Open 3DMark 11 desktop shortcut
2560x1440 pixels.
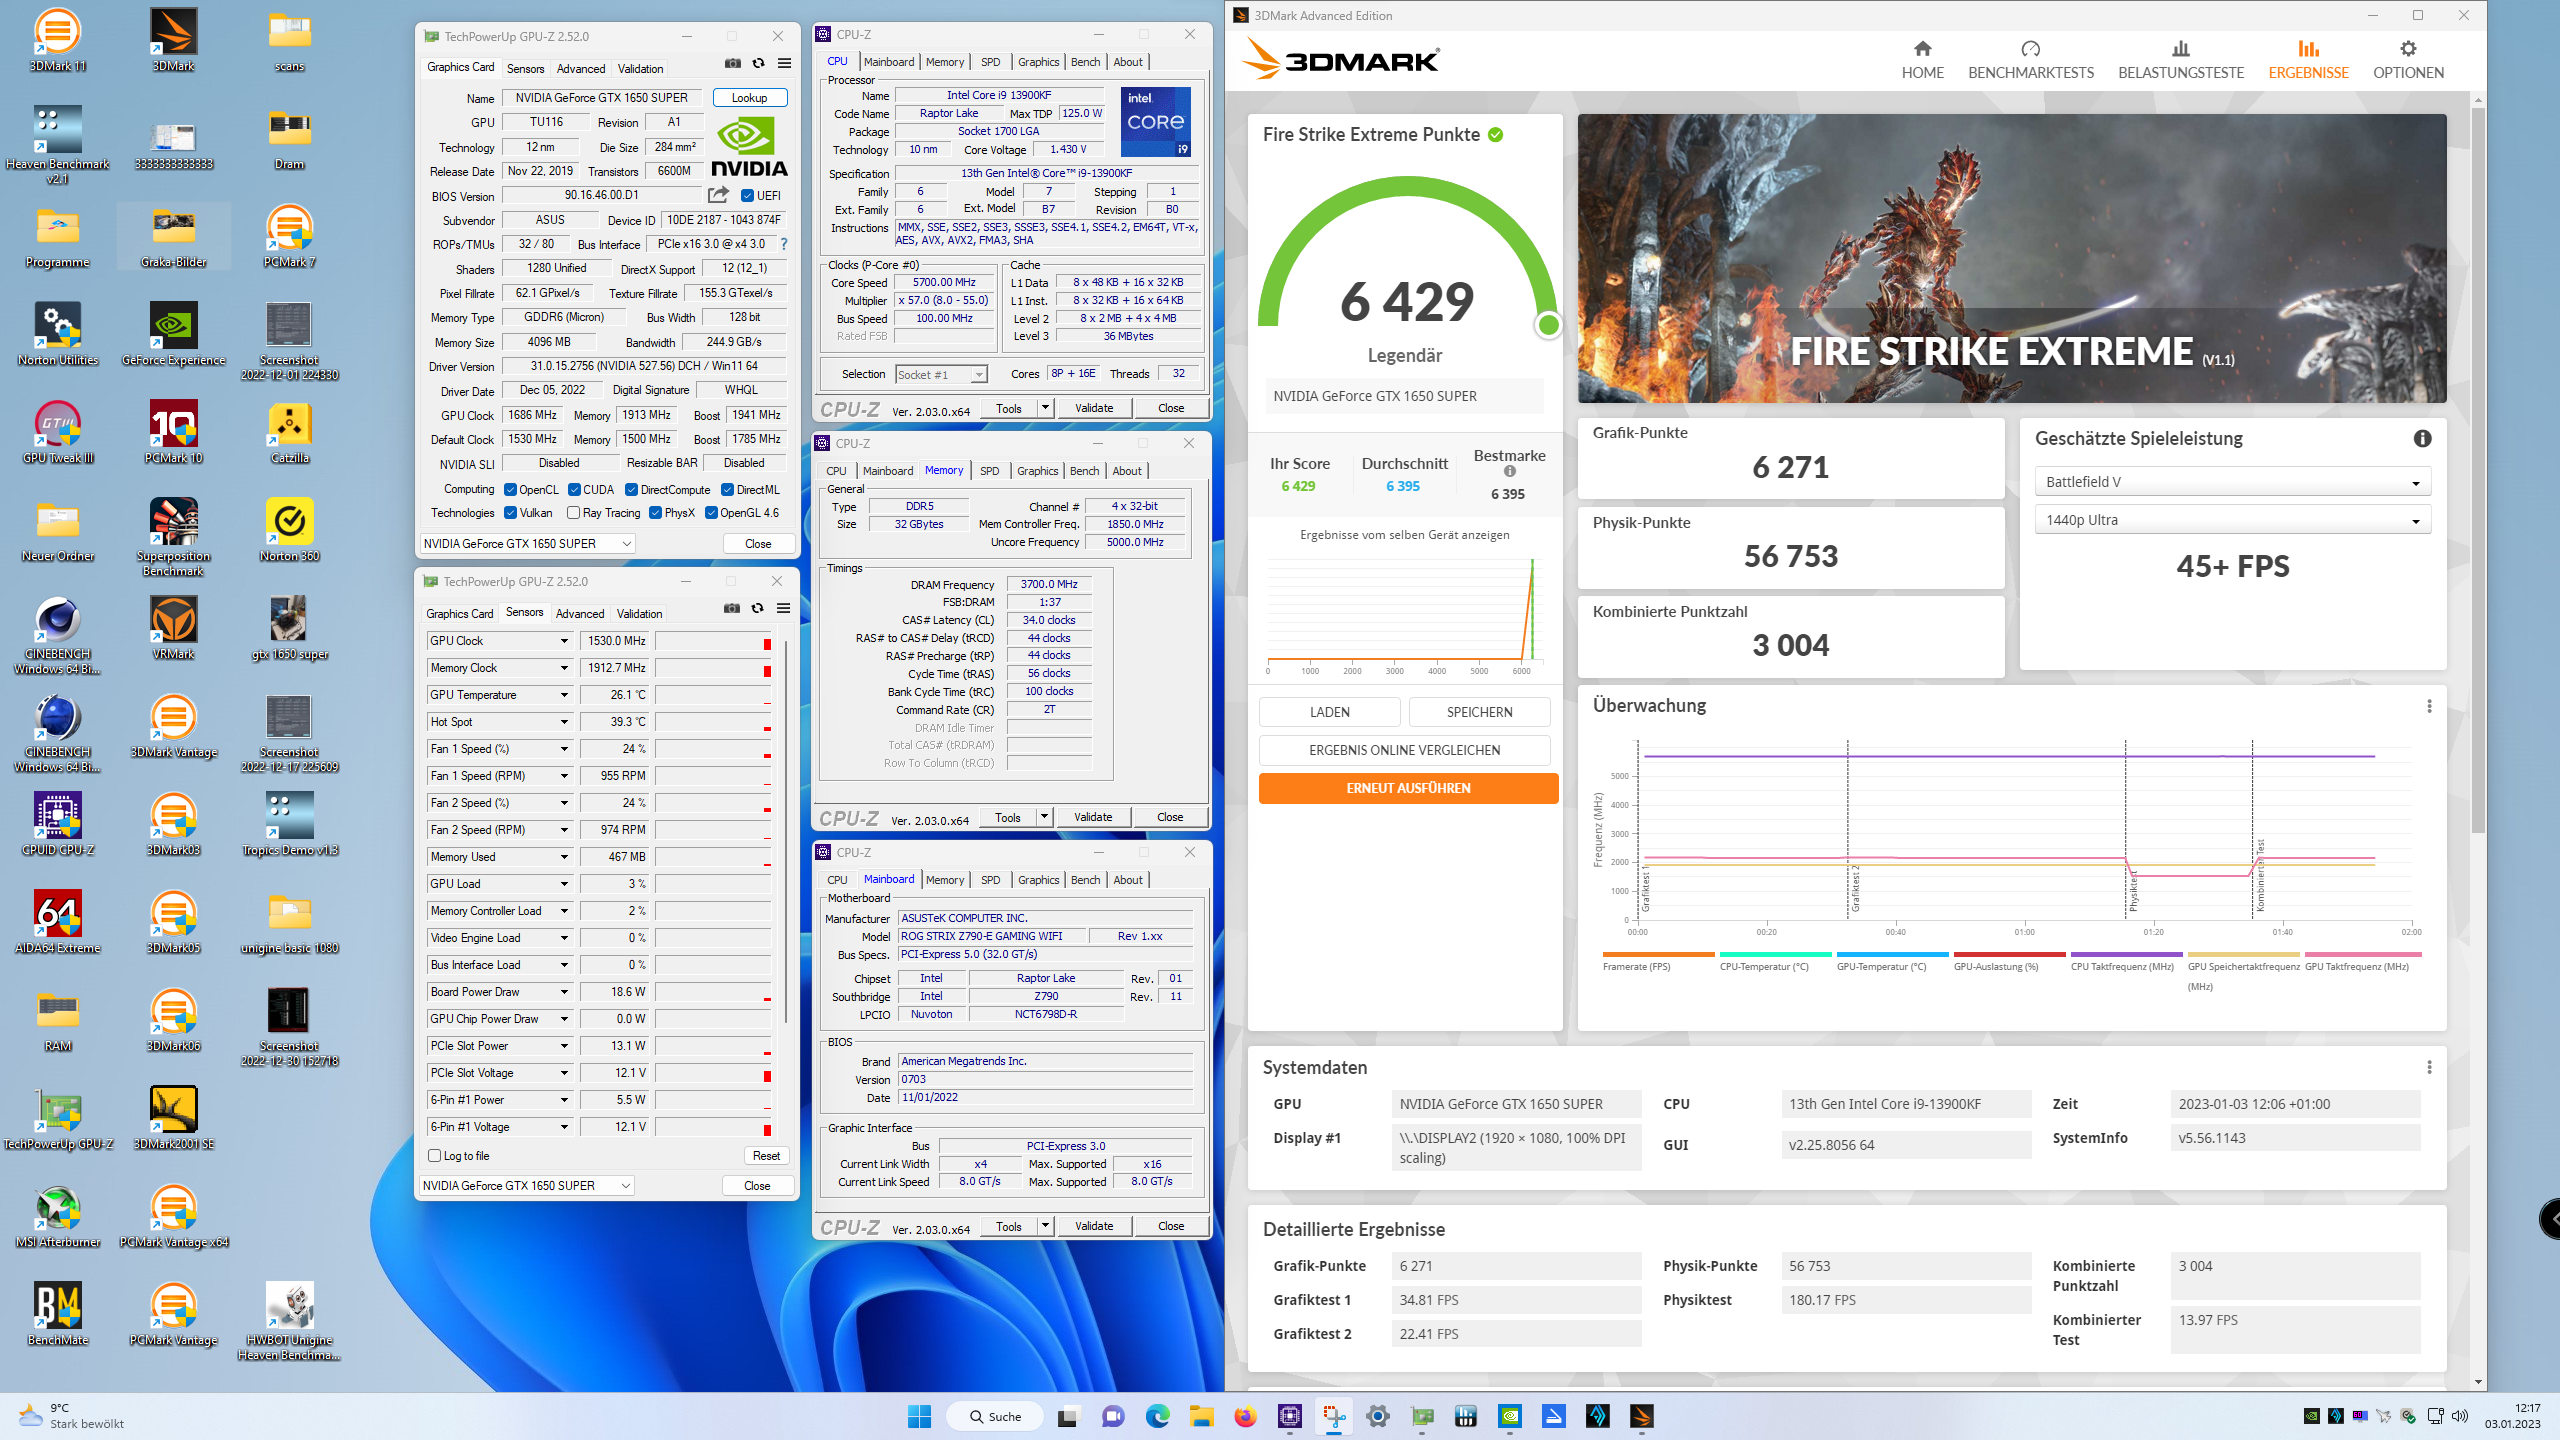[x=58, y=41]
